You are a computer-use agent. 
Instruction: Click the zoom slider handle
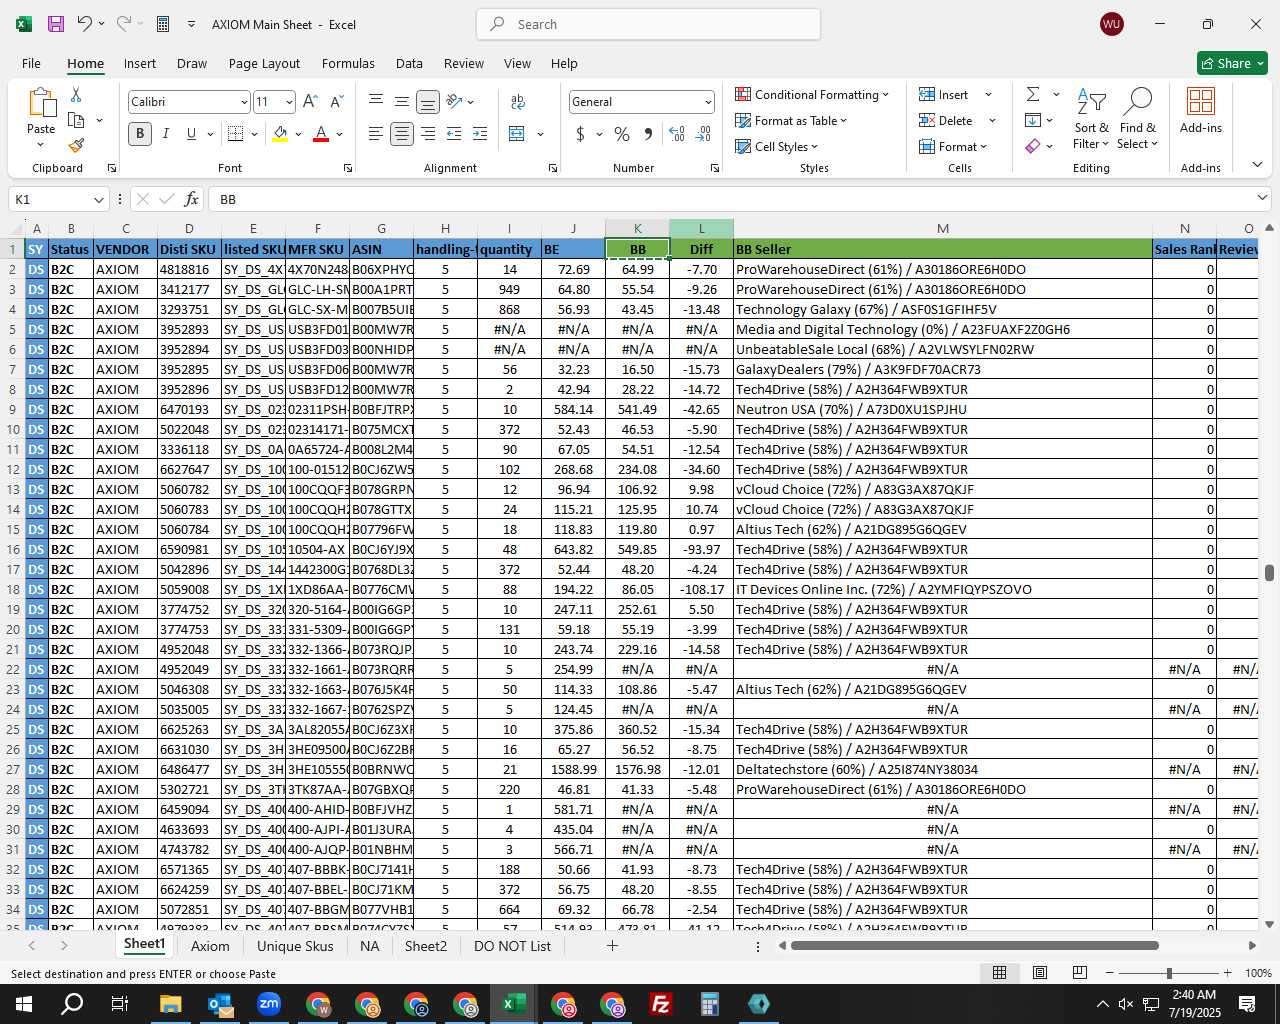[x=1169, y=973]
